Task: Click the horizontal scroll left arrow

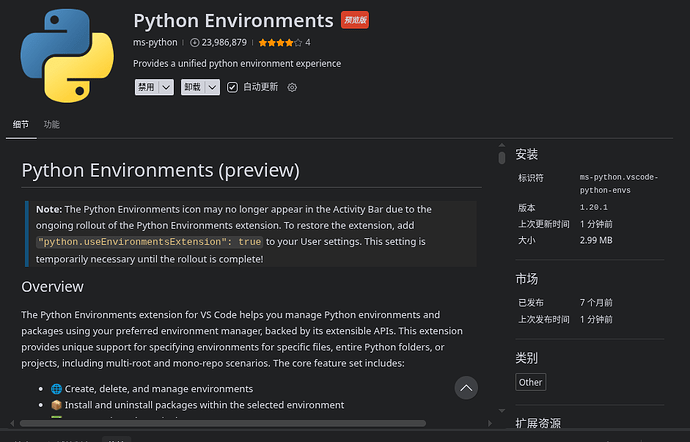Action: [12, 423]
